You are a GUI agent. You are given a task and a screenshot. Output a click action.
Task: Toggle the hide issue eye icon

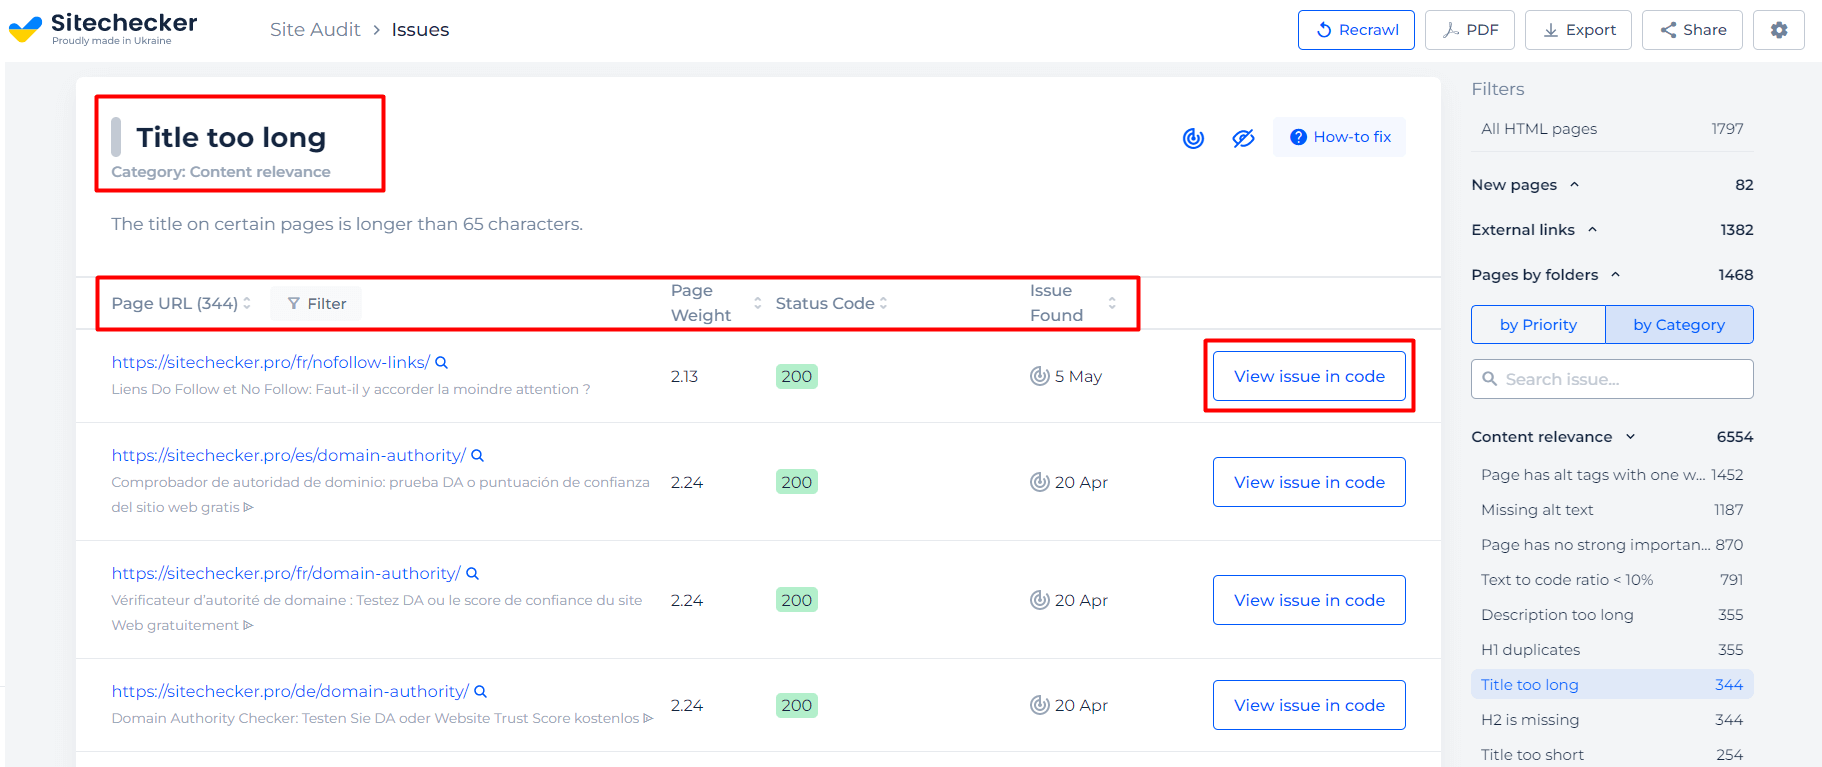[1243, 138]
